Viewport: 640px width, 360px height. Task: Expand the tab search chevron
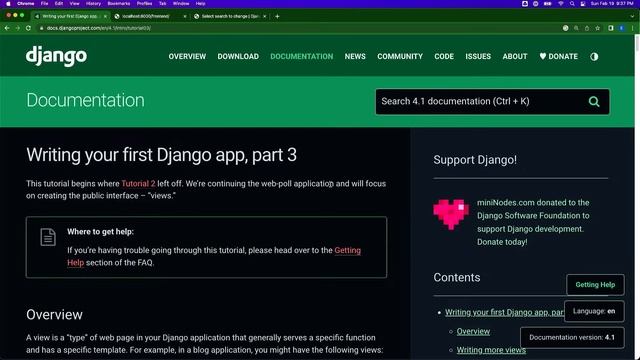pyautogui.click(x=632, y=16)
